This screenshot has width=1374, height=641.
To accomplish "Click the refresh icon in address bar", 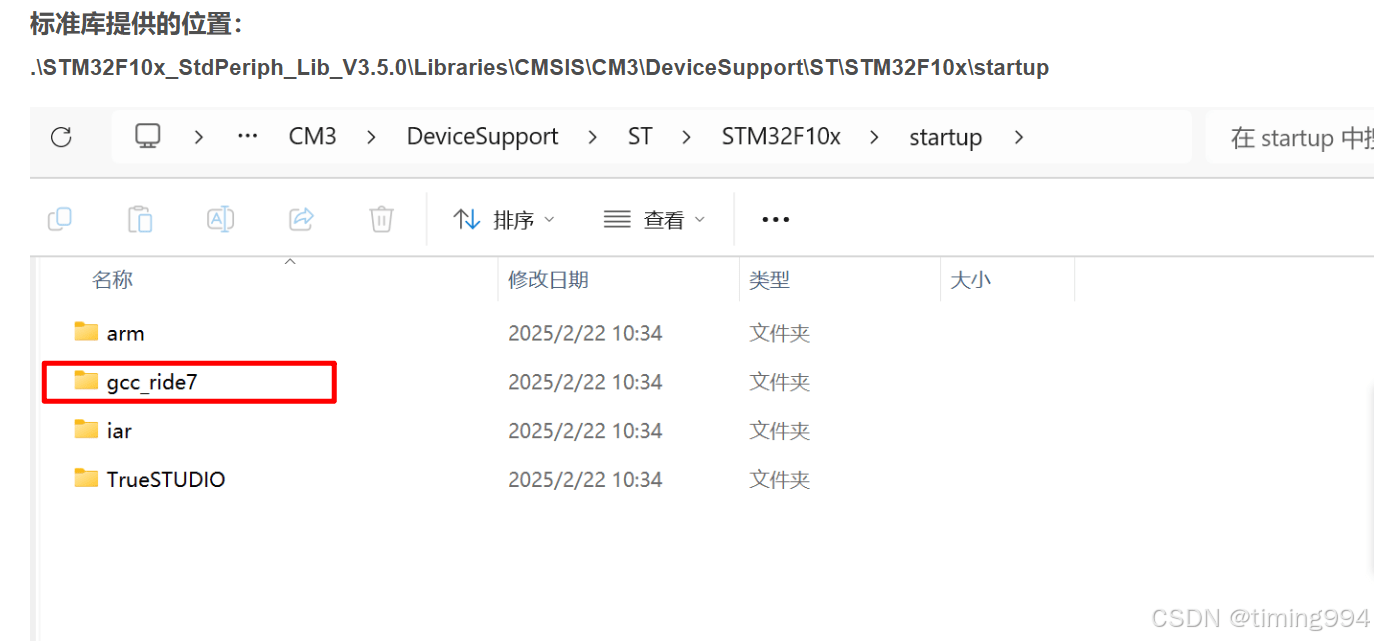I will point(61,137).
